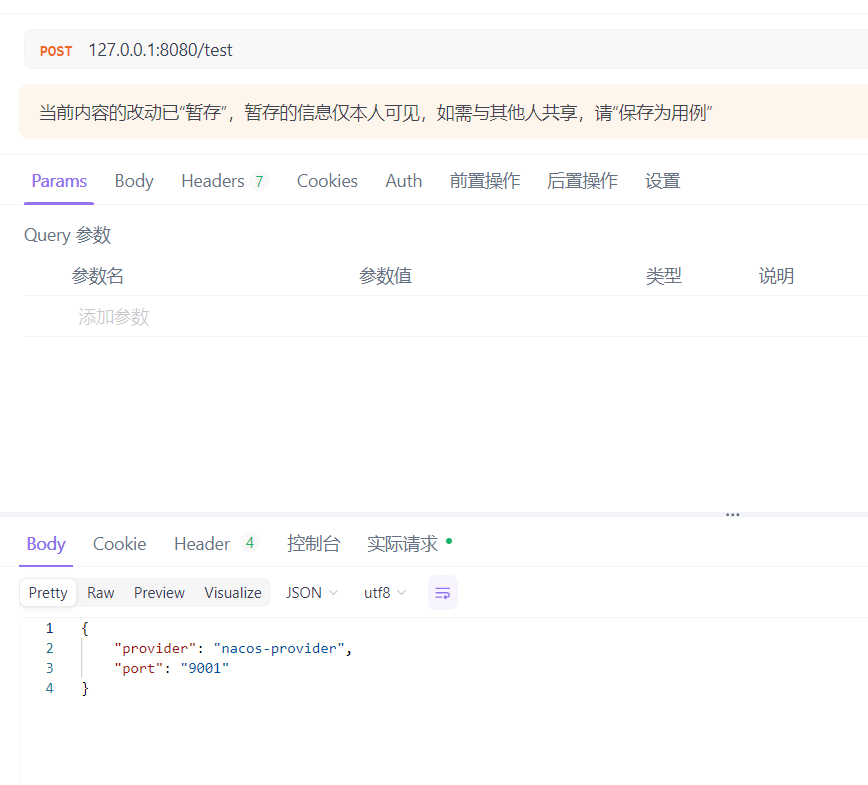The image size is (868, 785).
Task: Click the 添加参数 input field
Action: click(x=114, y=317)
